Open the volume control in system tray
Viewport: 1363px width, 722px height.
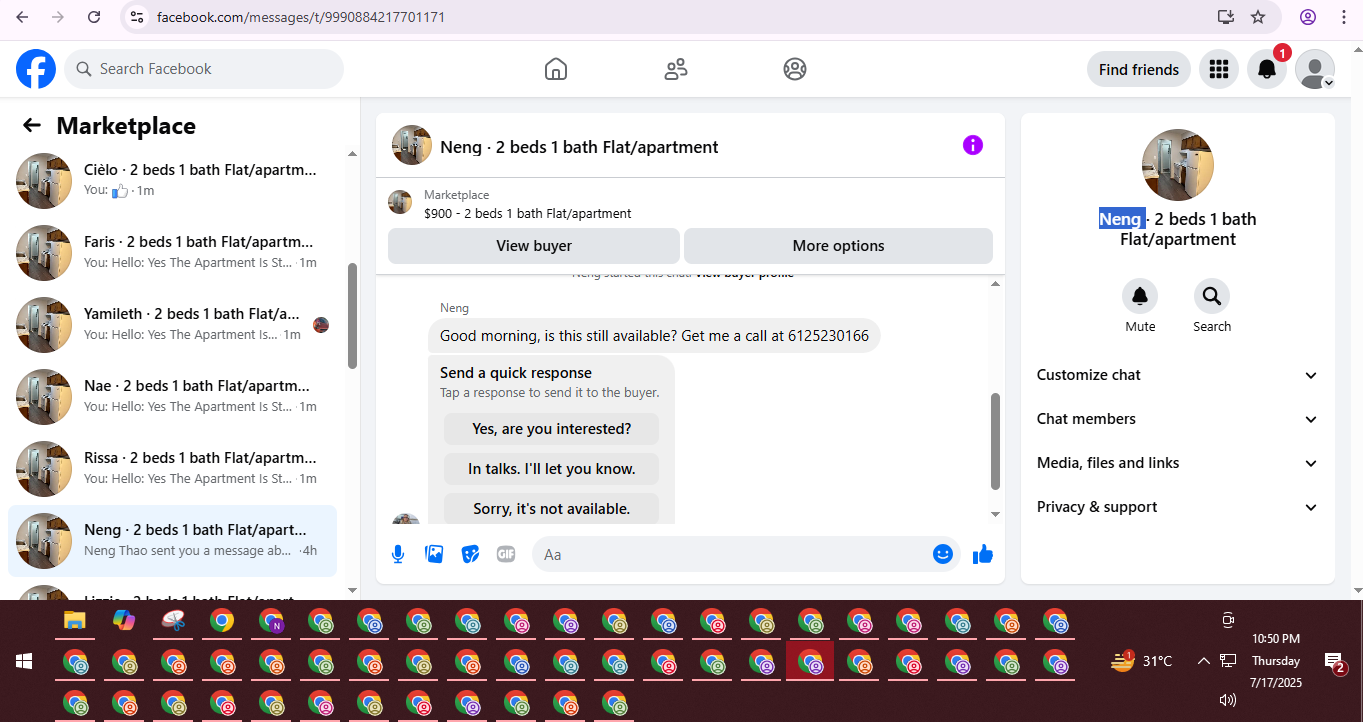click(x=1228, y=700)
